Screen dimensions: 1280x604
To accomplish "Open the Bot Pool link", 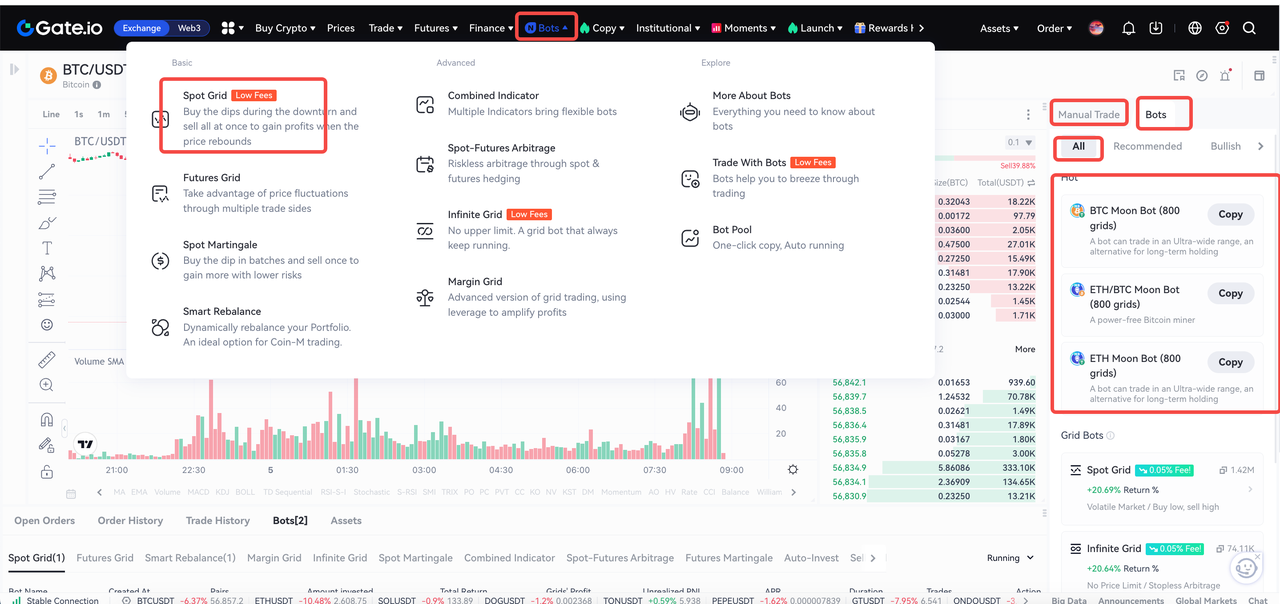I will (732, 230).
